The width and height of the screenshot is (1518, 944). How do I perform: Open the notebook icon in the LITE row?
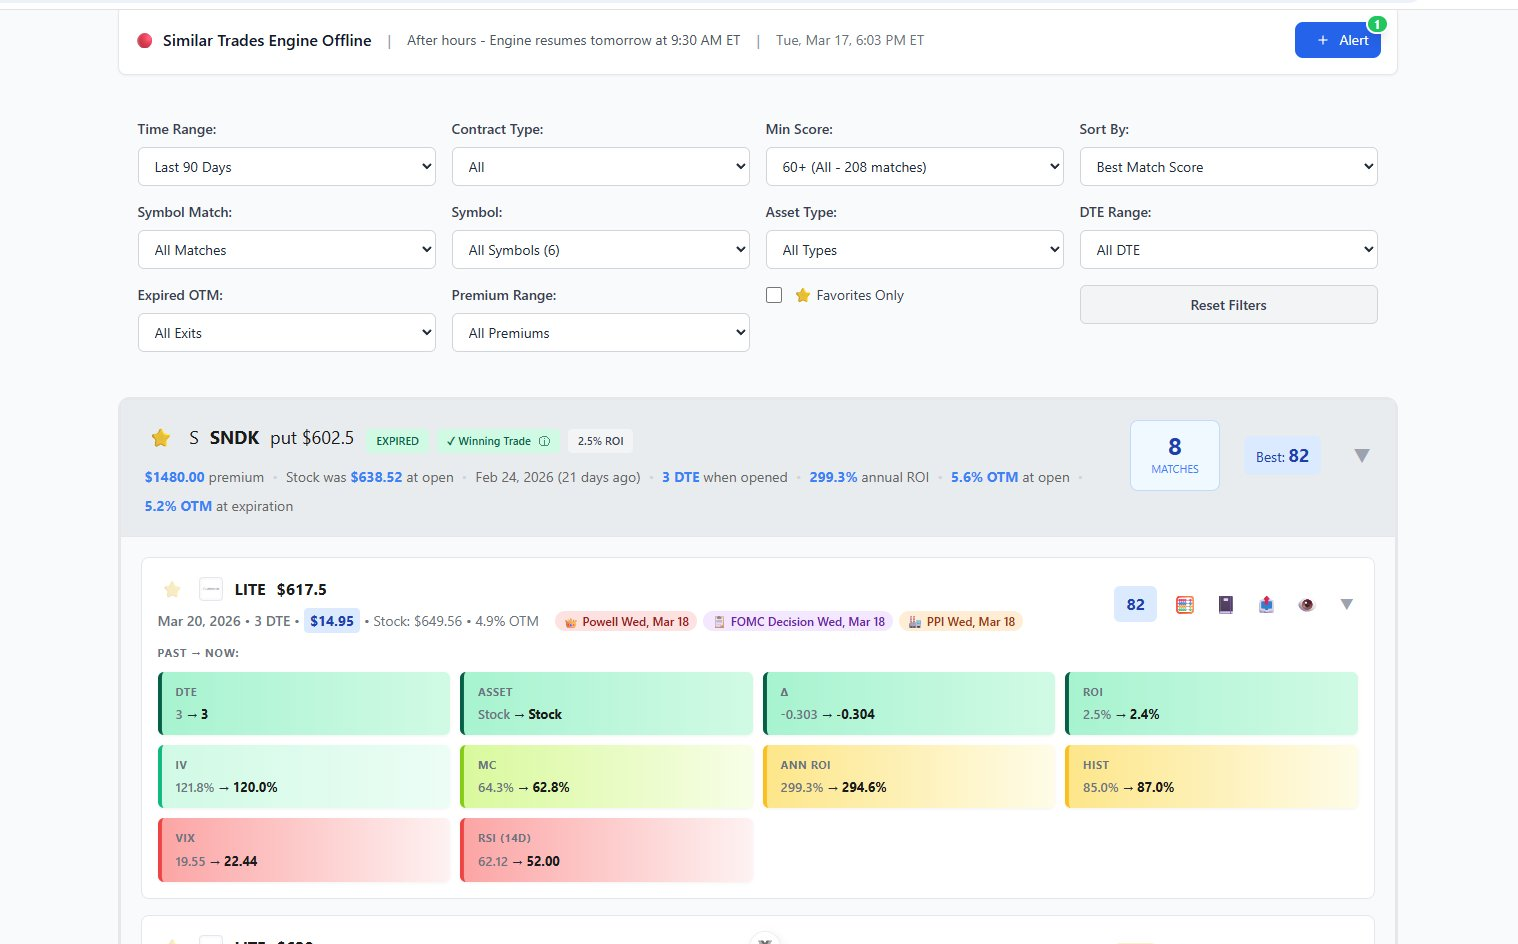[1225, 604]
